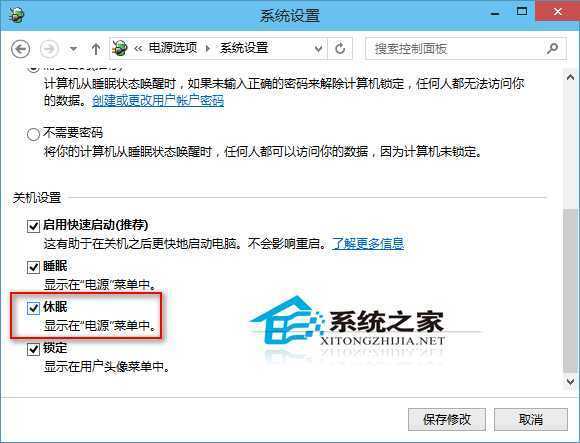The width and height of the screenshot is (580, 443).
Task: Click the power options icon in address bar
Action: coord(119,48)
